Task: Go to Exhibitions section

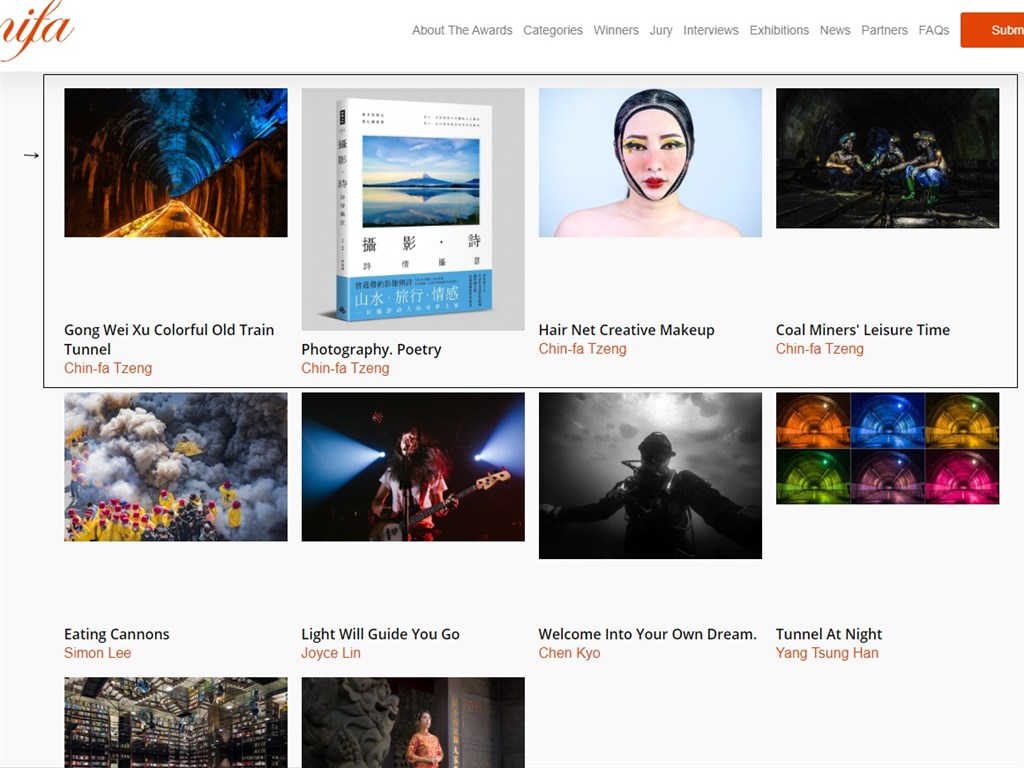Action: [x=779, y=30]
